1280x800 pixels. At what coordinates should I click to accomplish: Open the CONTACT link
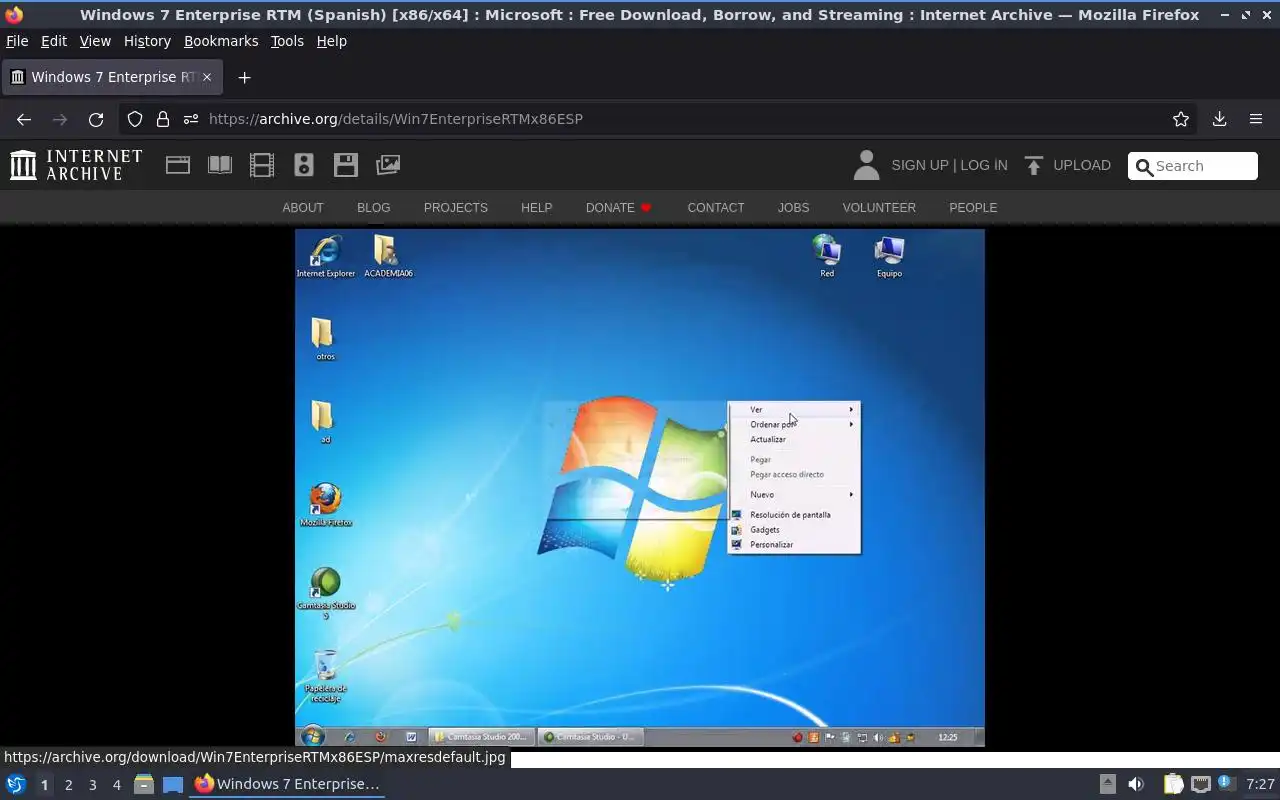coord(716,208)
